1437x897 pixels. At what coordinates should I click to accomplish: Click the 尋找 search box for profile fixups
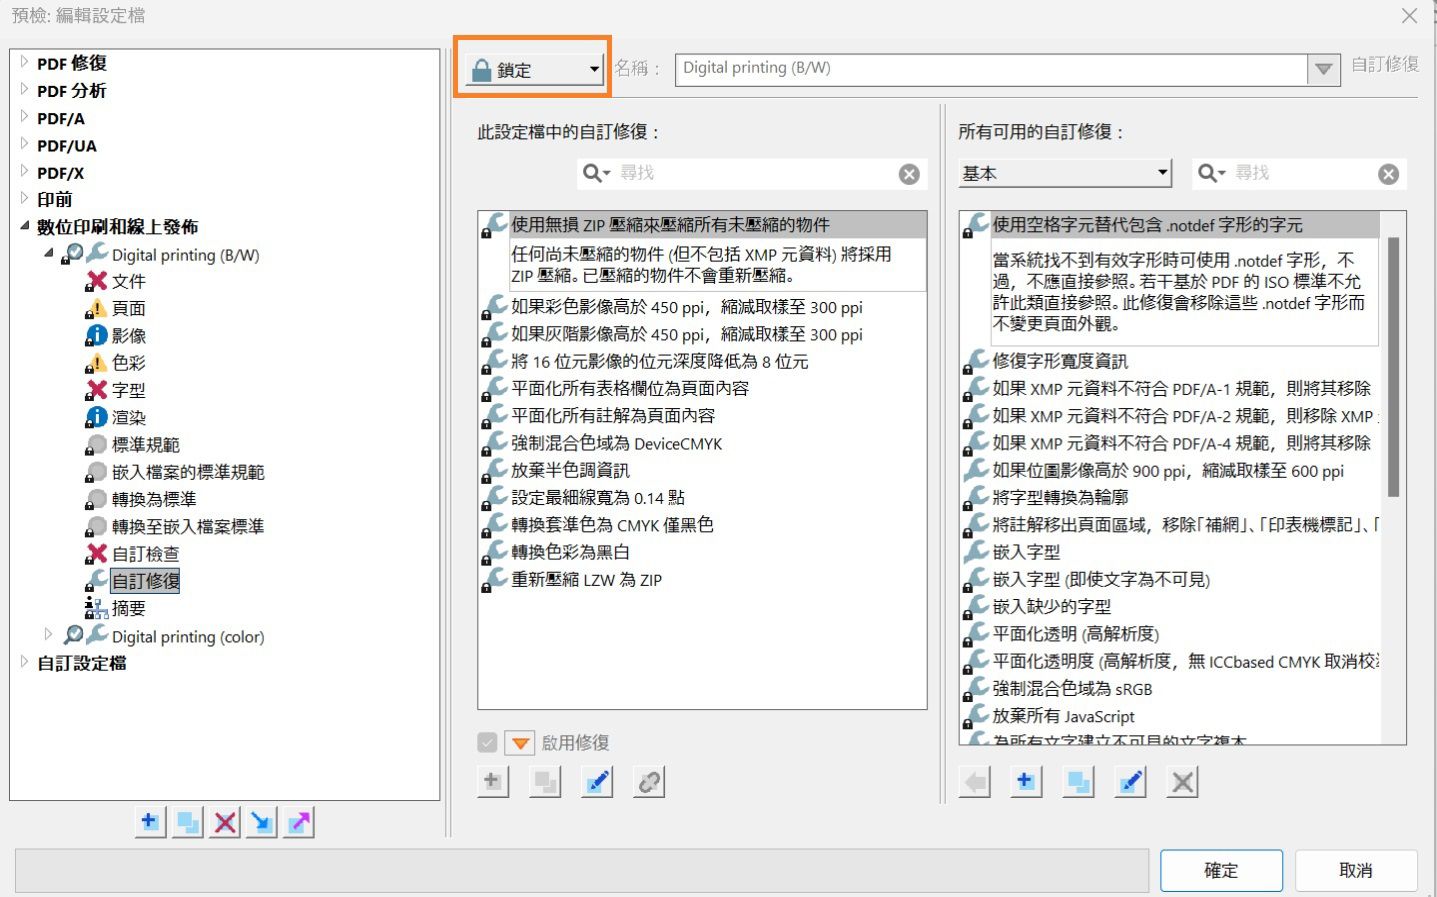tap(753, 173)
